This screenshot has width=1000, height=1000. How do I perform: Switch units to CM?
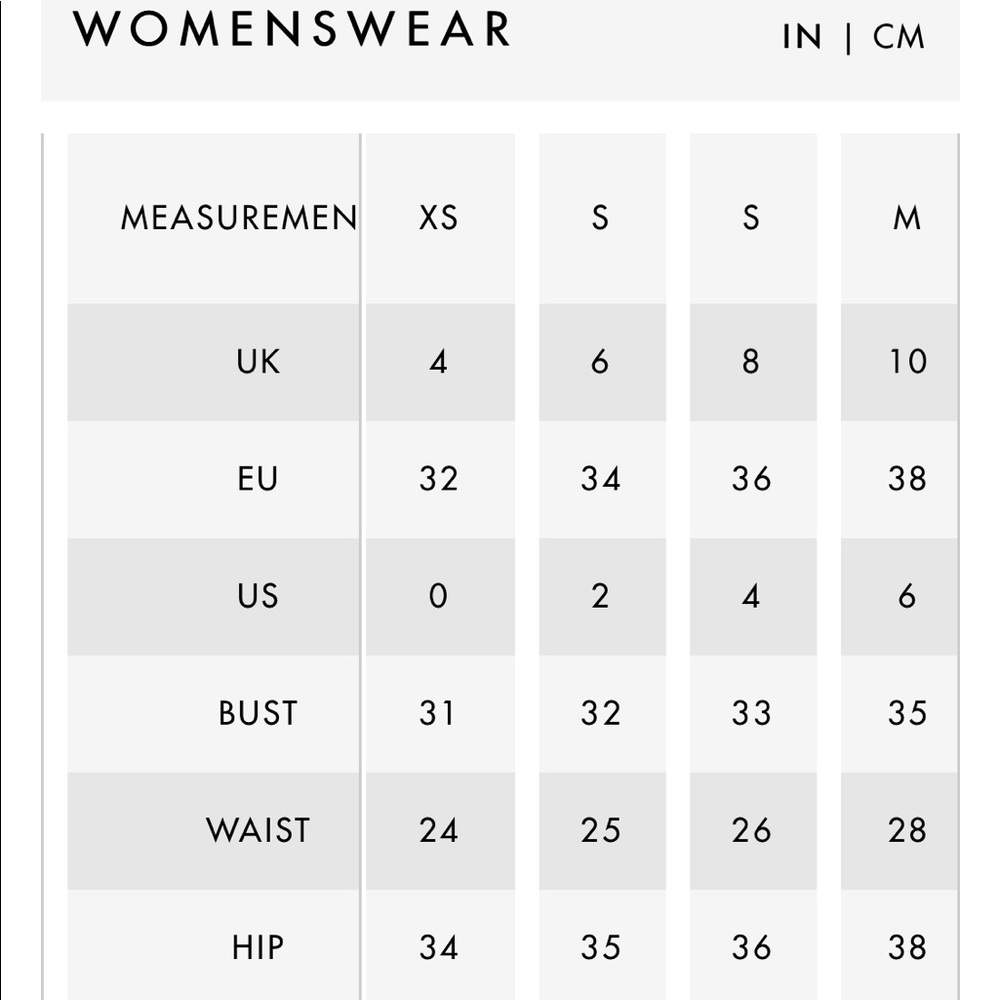tap(899, 37)
